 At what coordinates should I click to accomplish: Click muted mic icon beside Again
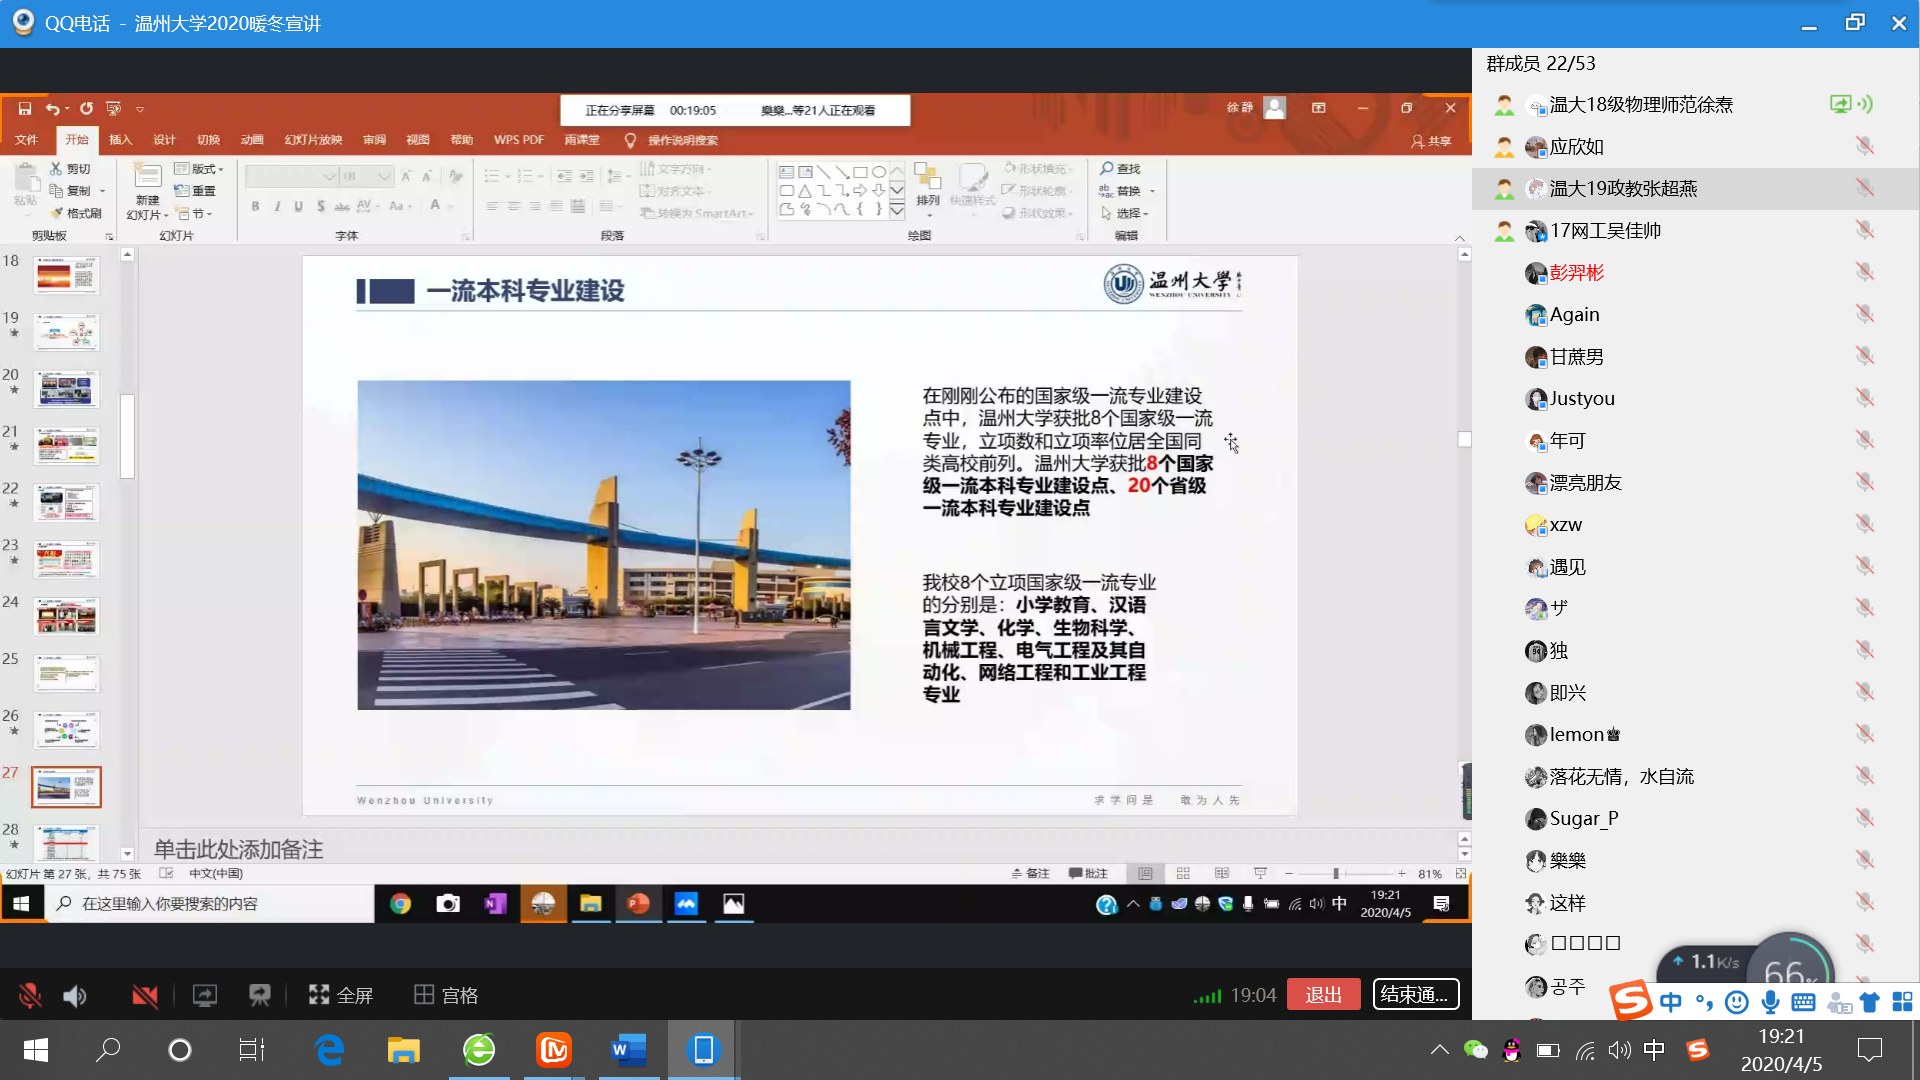tap(1864, 315)
